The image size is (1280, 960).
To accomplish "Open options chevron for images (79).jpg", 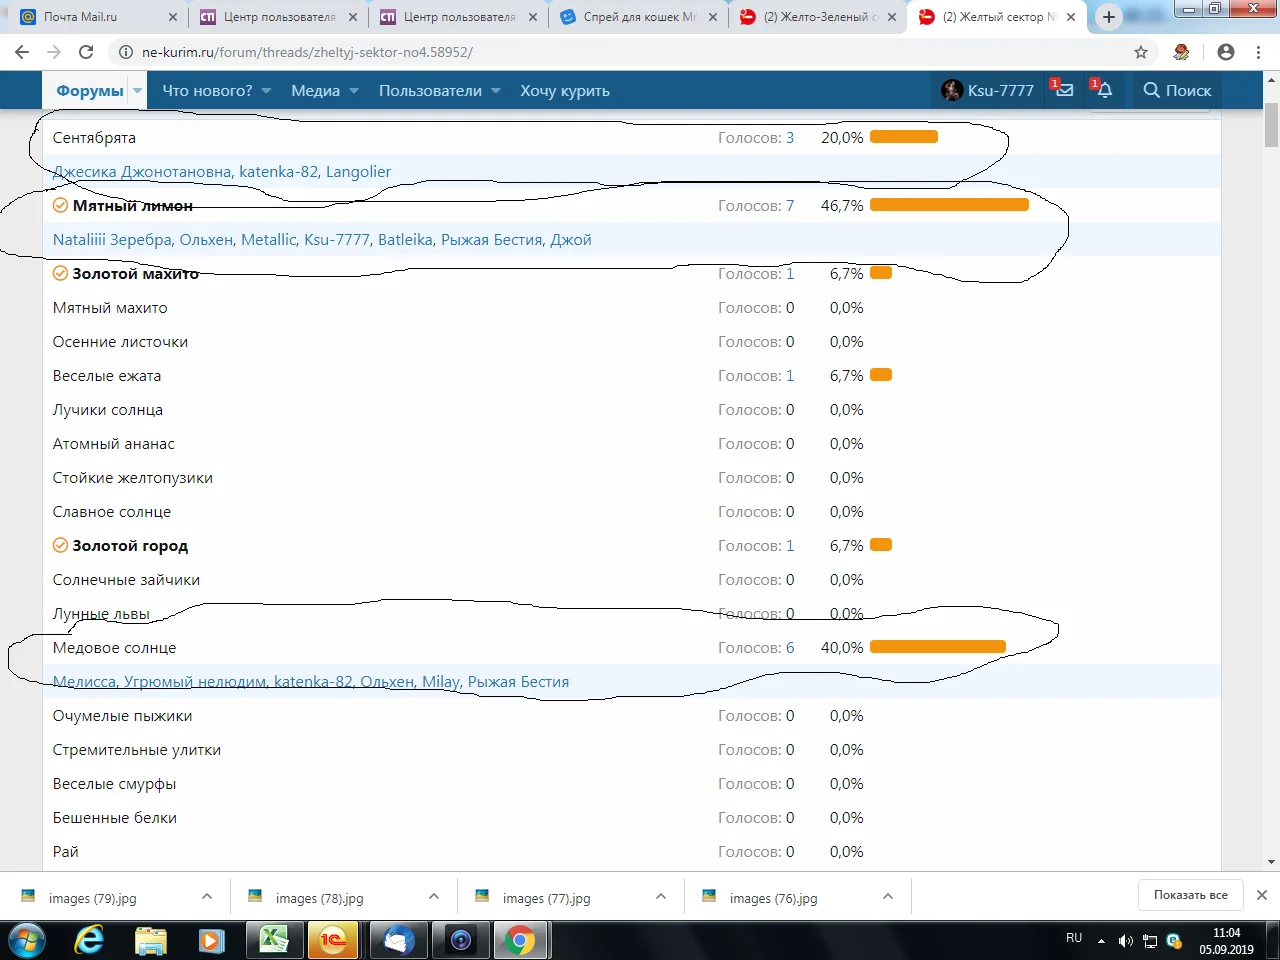I will coord(207,897).
